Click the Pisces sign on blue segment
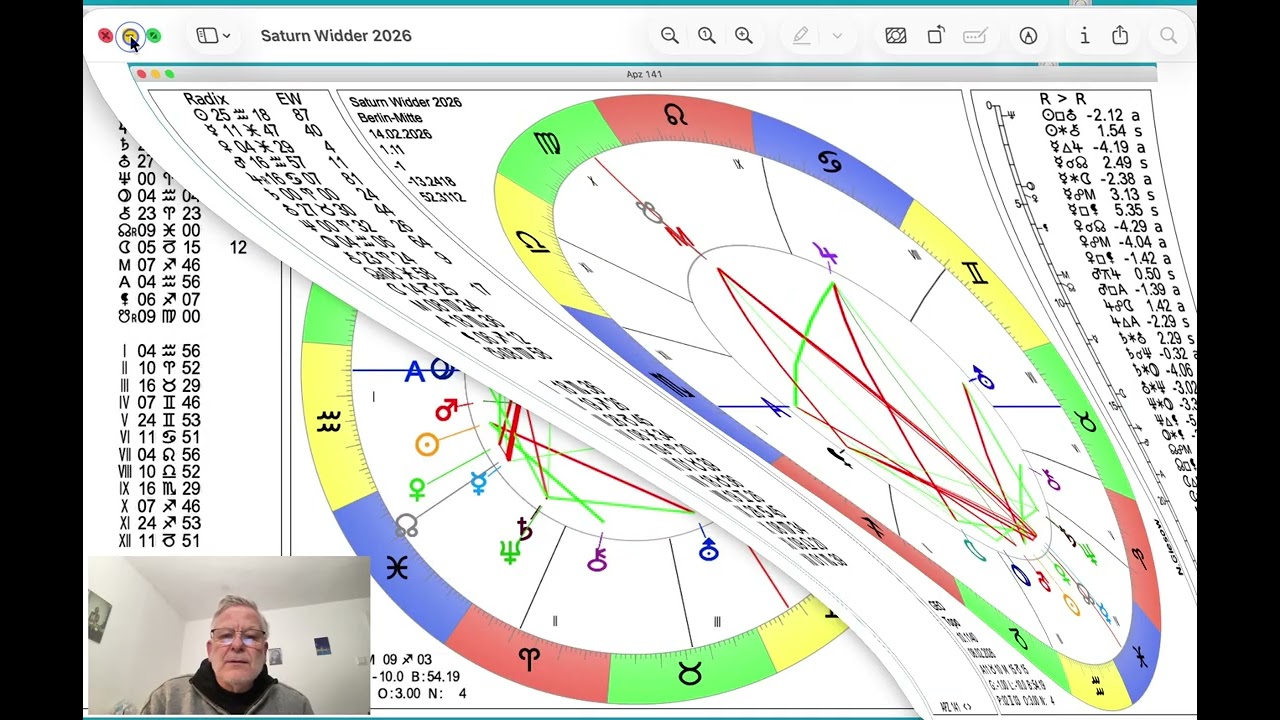This screenshot has height=720, width=1280. (x=397, y=568)
